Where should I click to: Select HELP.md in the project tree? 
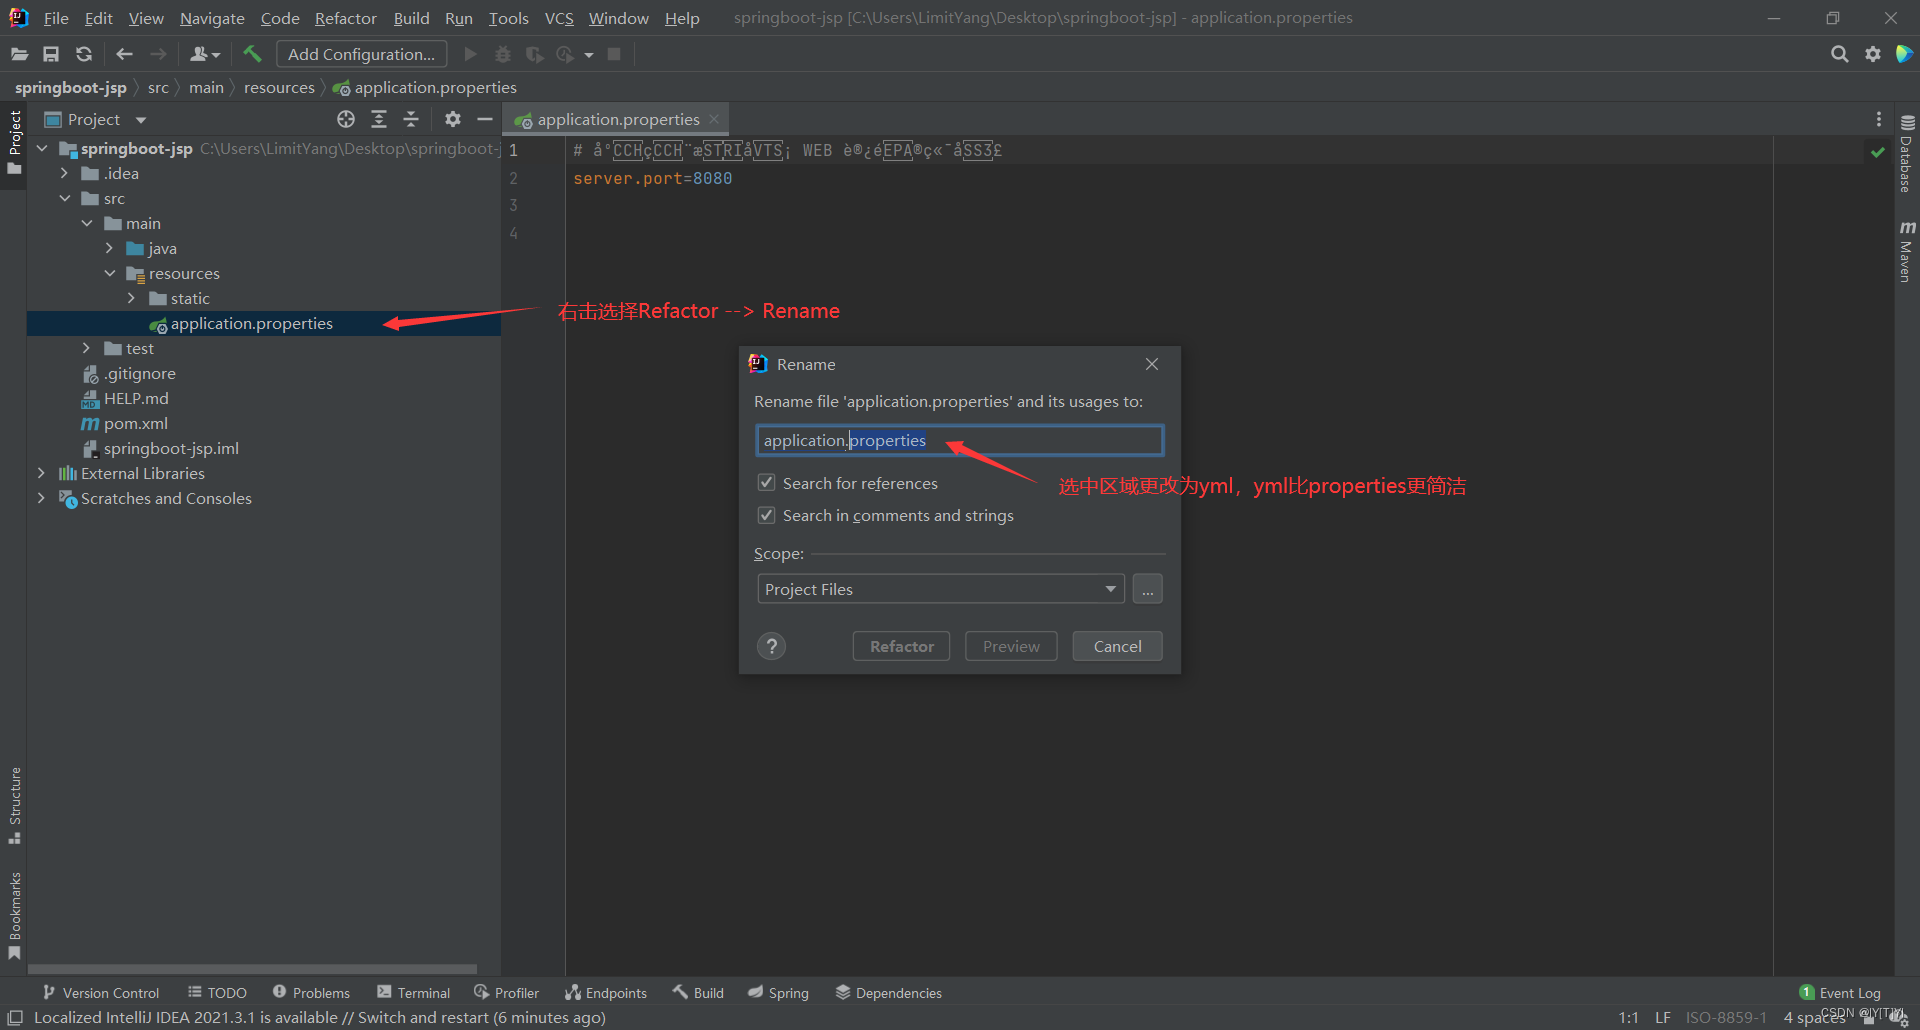pos(136,398)
